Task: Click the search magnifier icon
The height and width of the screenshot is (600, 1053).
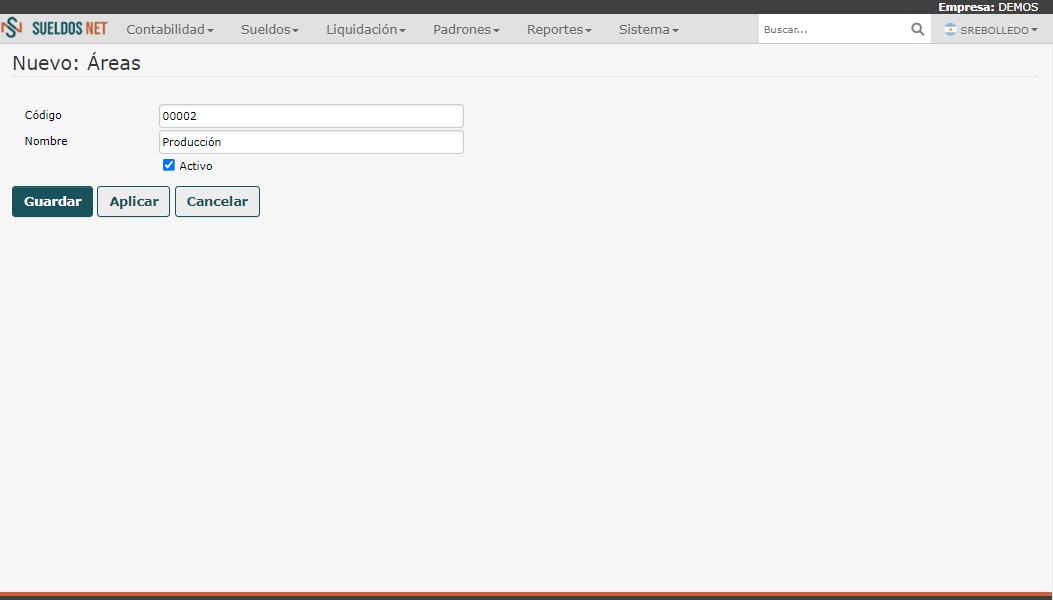Action: 917,29
